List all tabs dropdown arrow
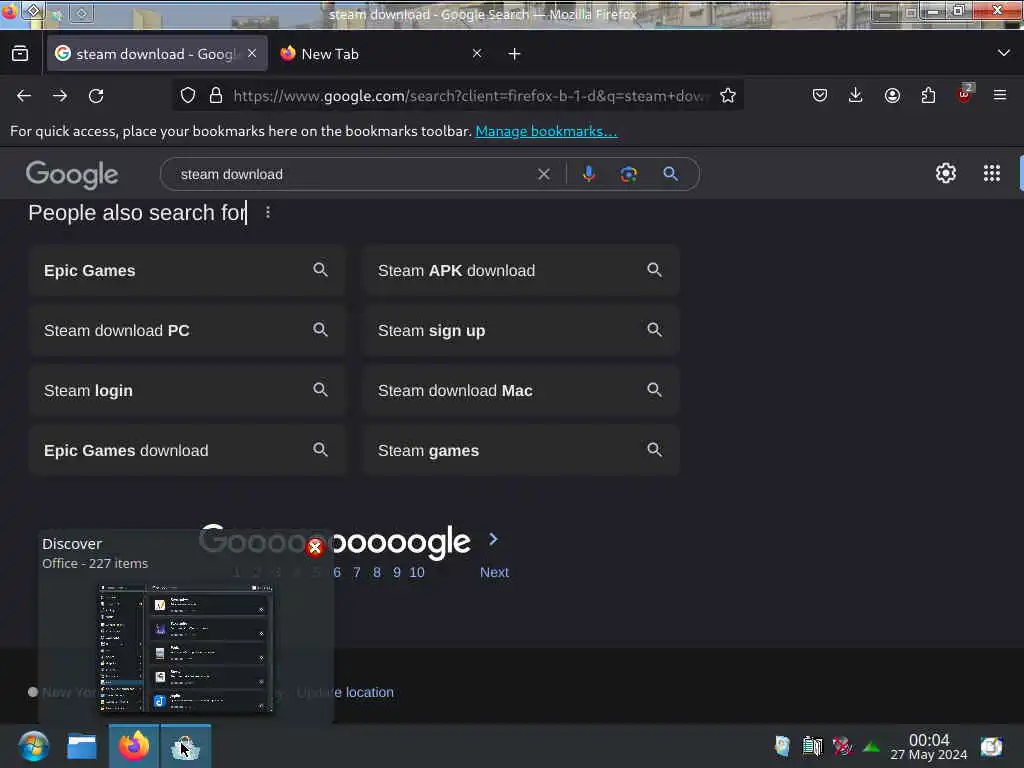 click(1004, 53)
